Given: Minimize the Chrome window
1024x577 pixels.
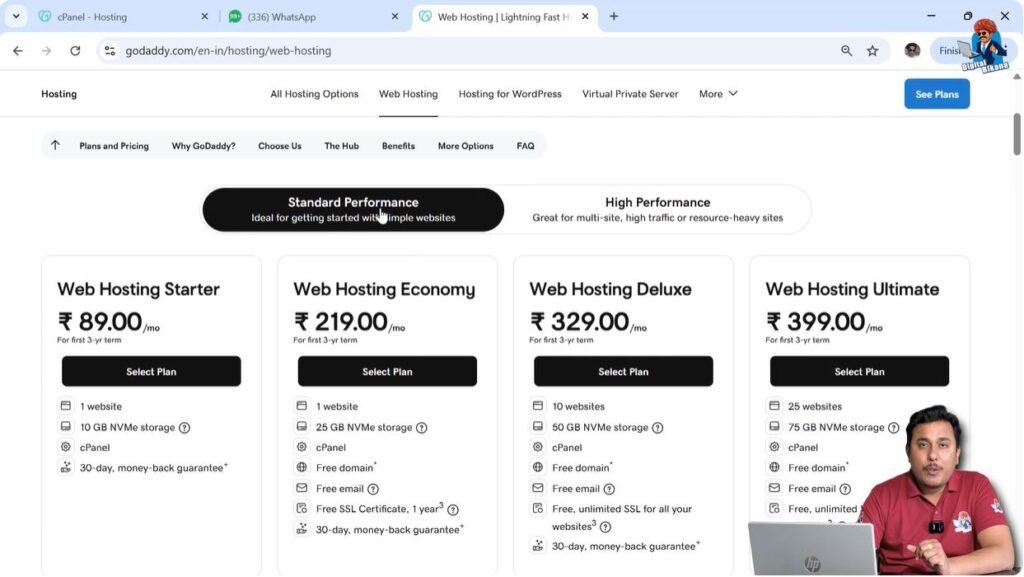Looking at the screenshot, I should (931, 16).
